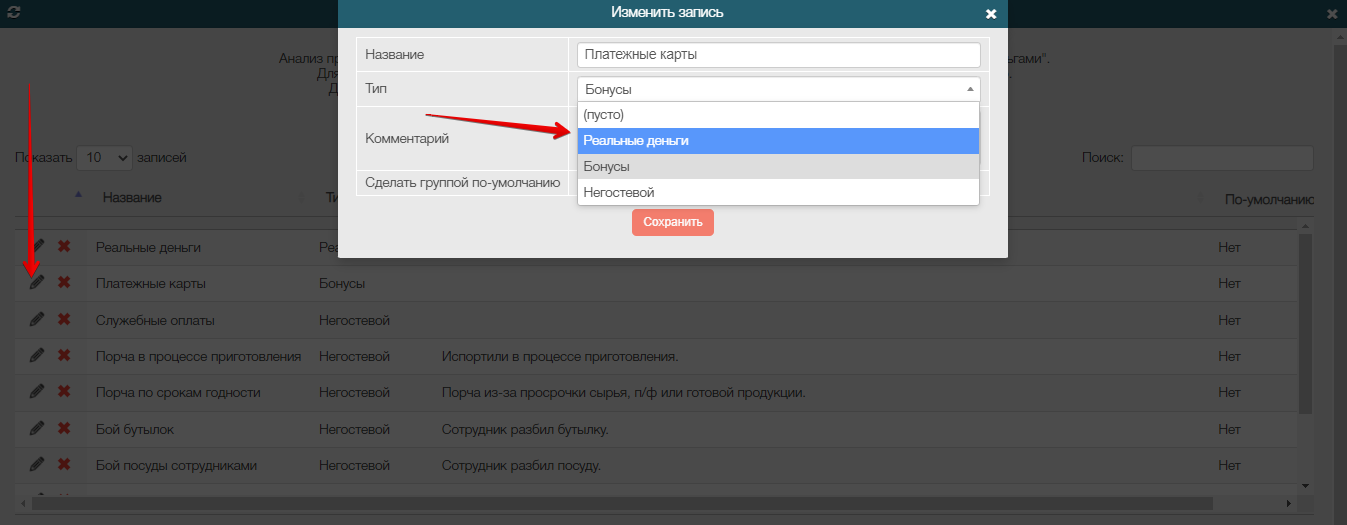Edit the Реальные деньги row with pencil icon

(x=37, y=246)
